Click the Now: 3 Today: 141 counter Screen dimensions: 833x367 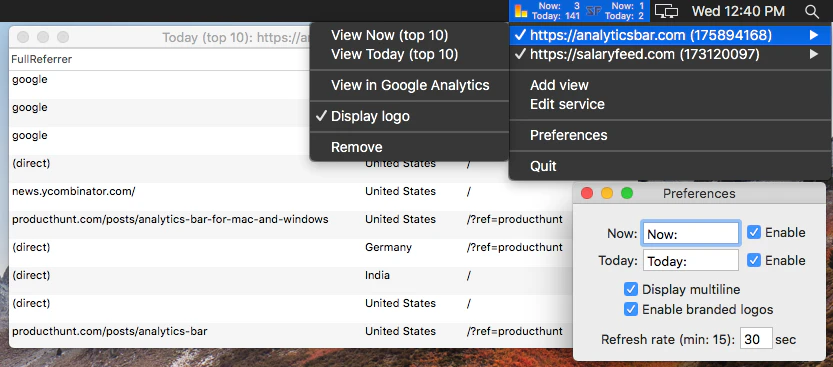pos(556,11)
